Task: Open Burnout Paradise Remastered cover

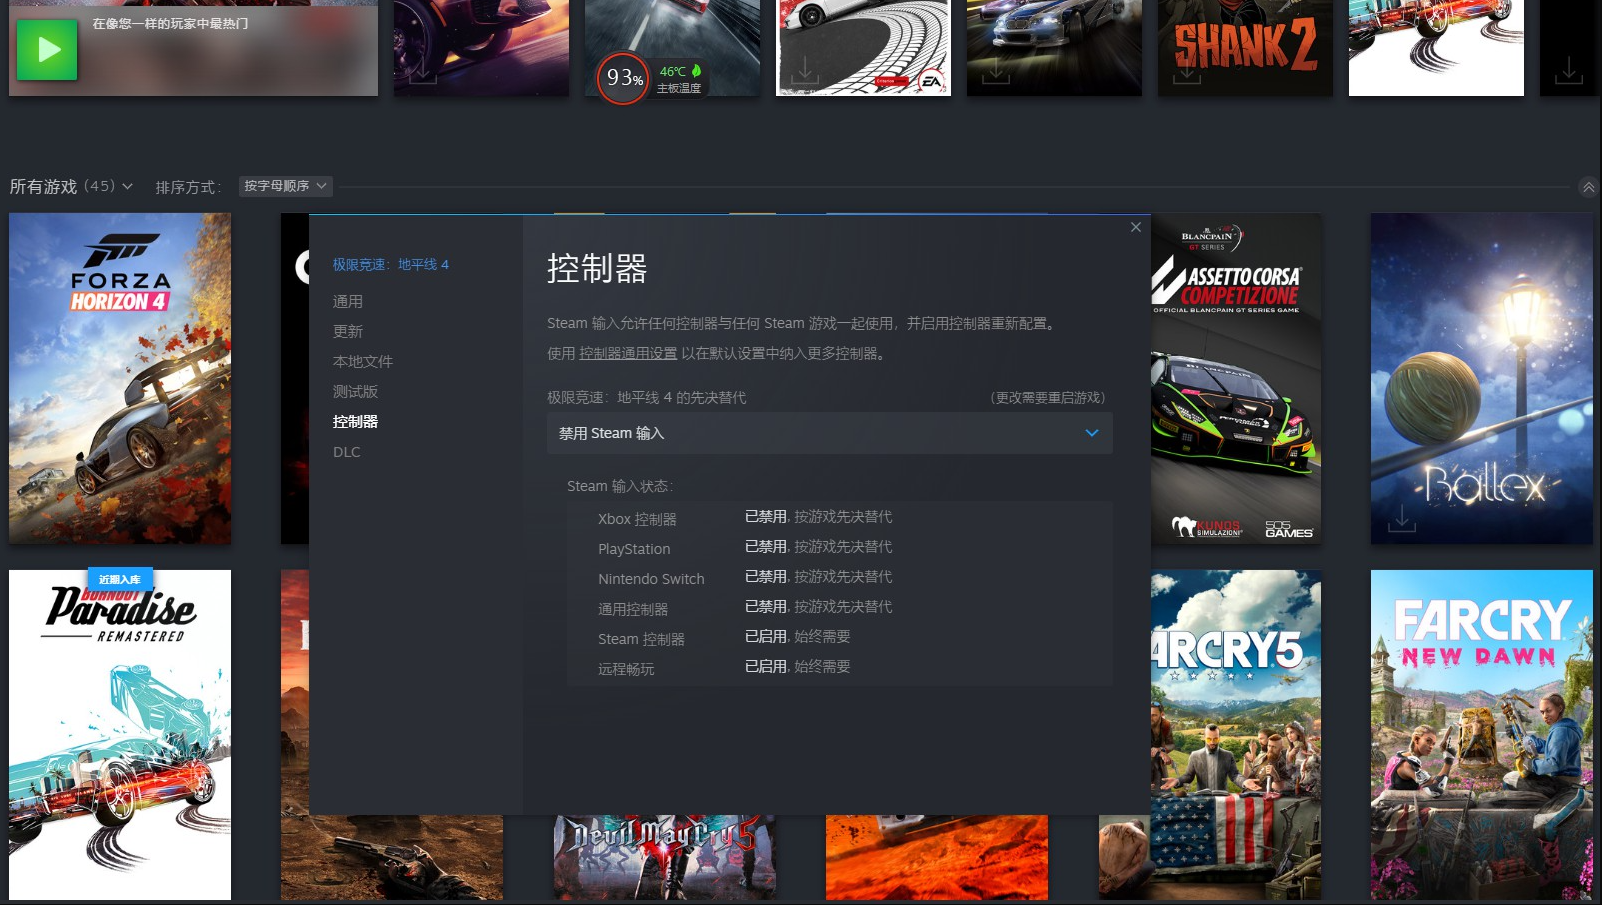Action: (120, 735)
